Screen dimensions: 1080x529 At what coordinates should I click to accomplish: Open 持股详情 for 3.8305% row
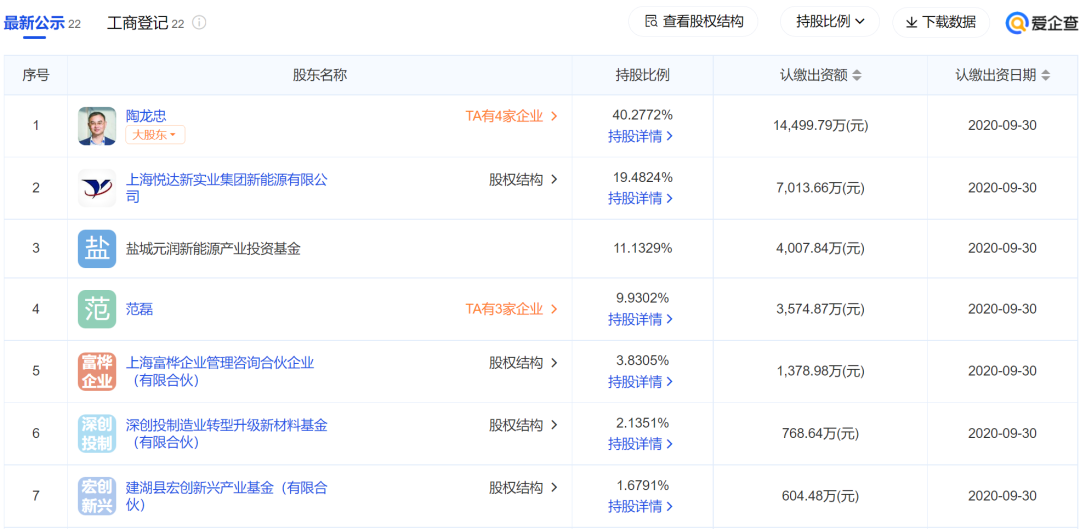(641, 382)
